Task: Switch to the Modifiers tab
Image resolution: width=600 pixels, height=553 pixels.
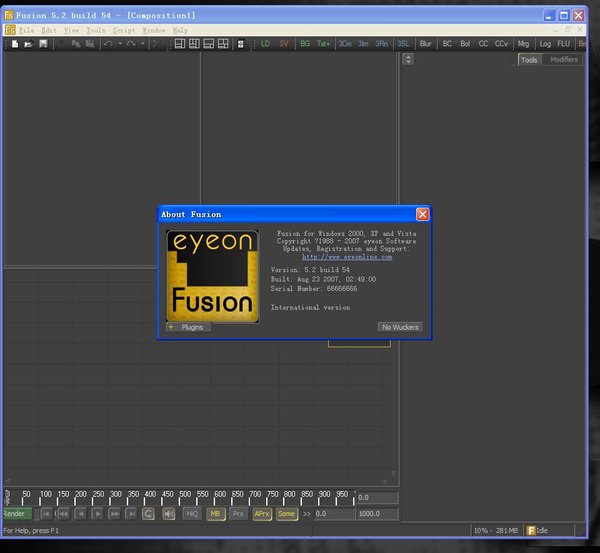Action: (563, 60)
